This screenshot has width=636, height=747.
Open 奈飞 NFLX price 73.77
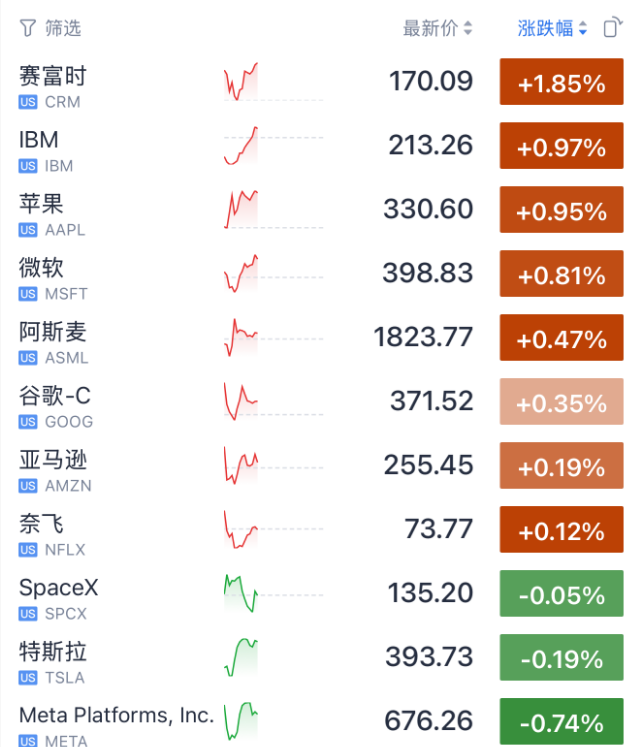(x=439, y=529)
